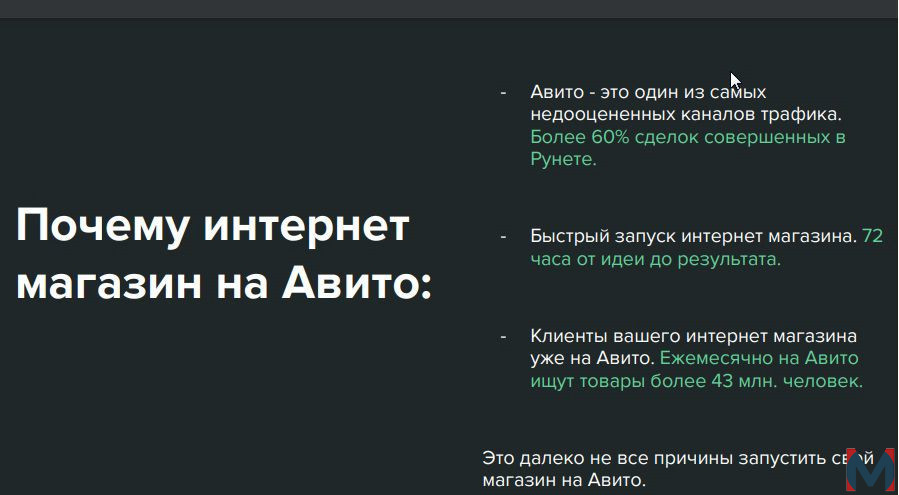This screenshot has width=899, height=495.
Task: Click the text 'Авито - это один из самых'
Action: (648, 92)
